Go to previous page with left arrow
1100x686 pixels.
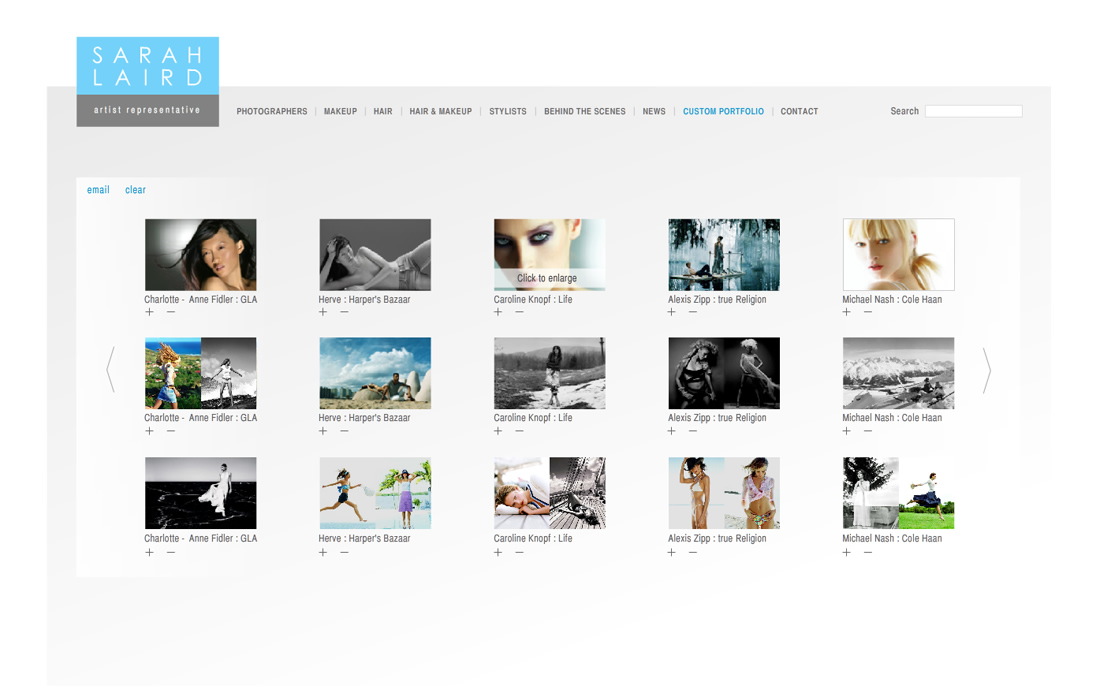pos(111,371)
